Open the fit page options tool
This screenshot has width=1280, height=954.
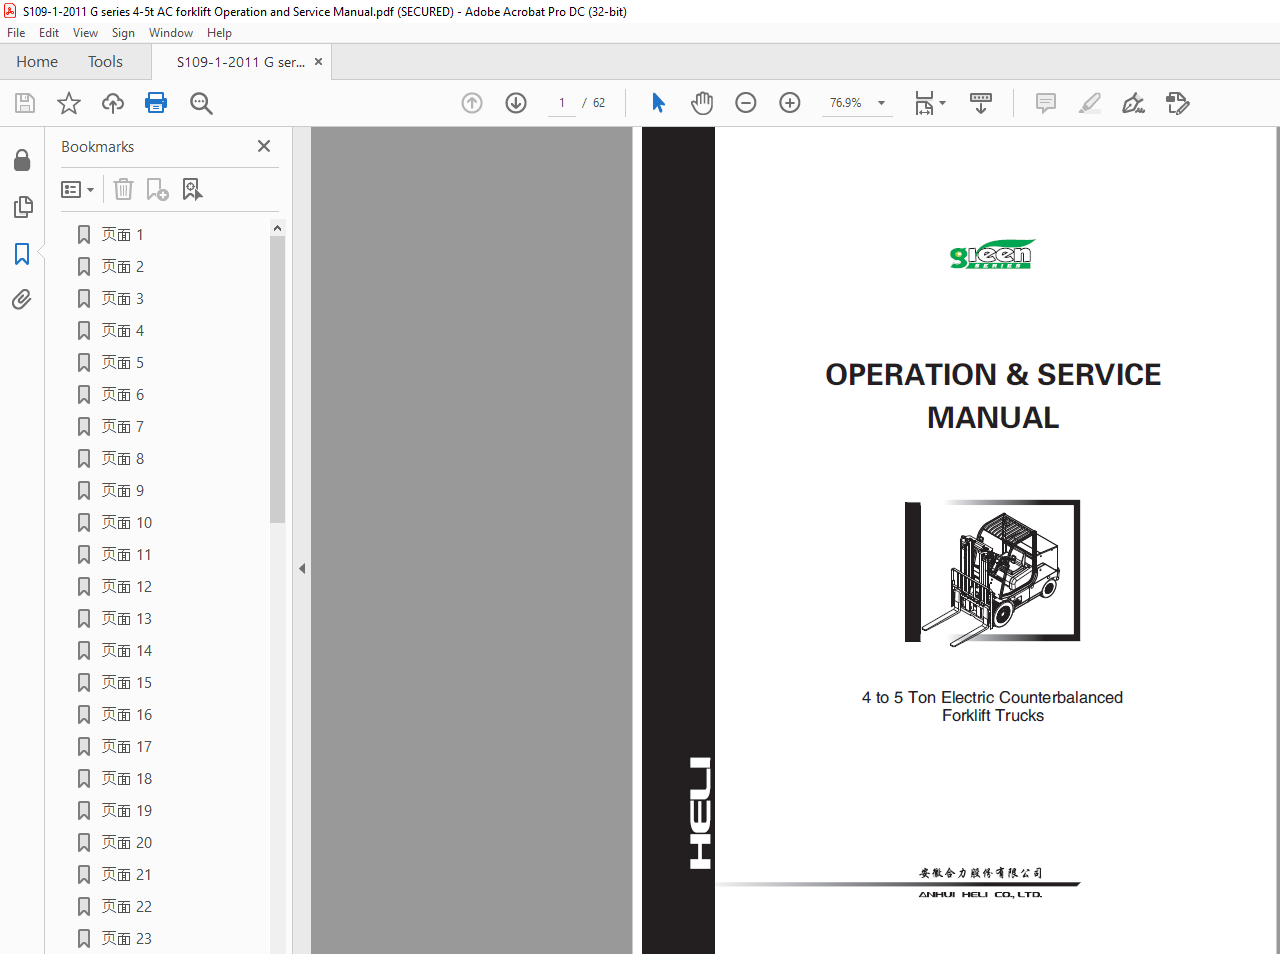tap(929, 103)
